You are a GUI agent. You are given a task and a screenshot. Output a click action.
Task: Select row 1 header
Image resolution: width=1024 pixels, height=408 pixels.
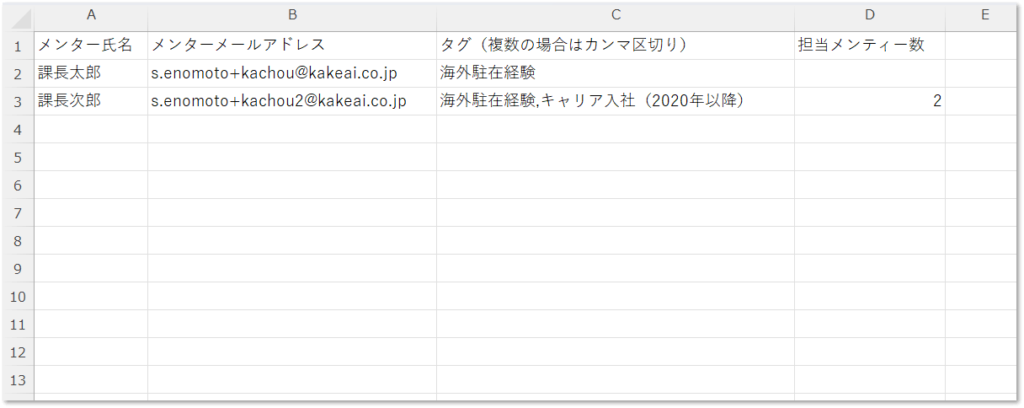coord(18,45)
